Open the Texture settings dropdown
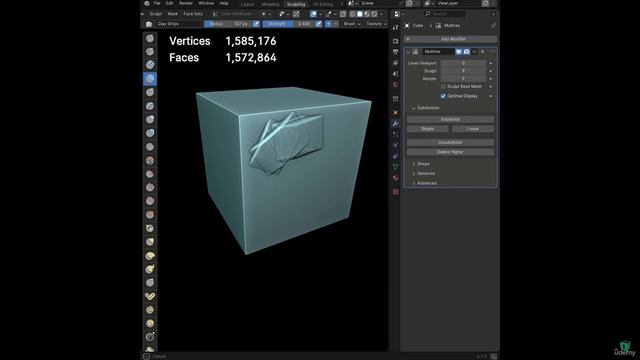The image size is (640, 360). point(376,24)
